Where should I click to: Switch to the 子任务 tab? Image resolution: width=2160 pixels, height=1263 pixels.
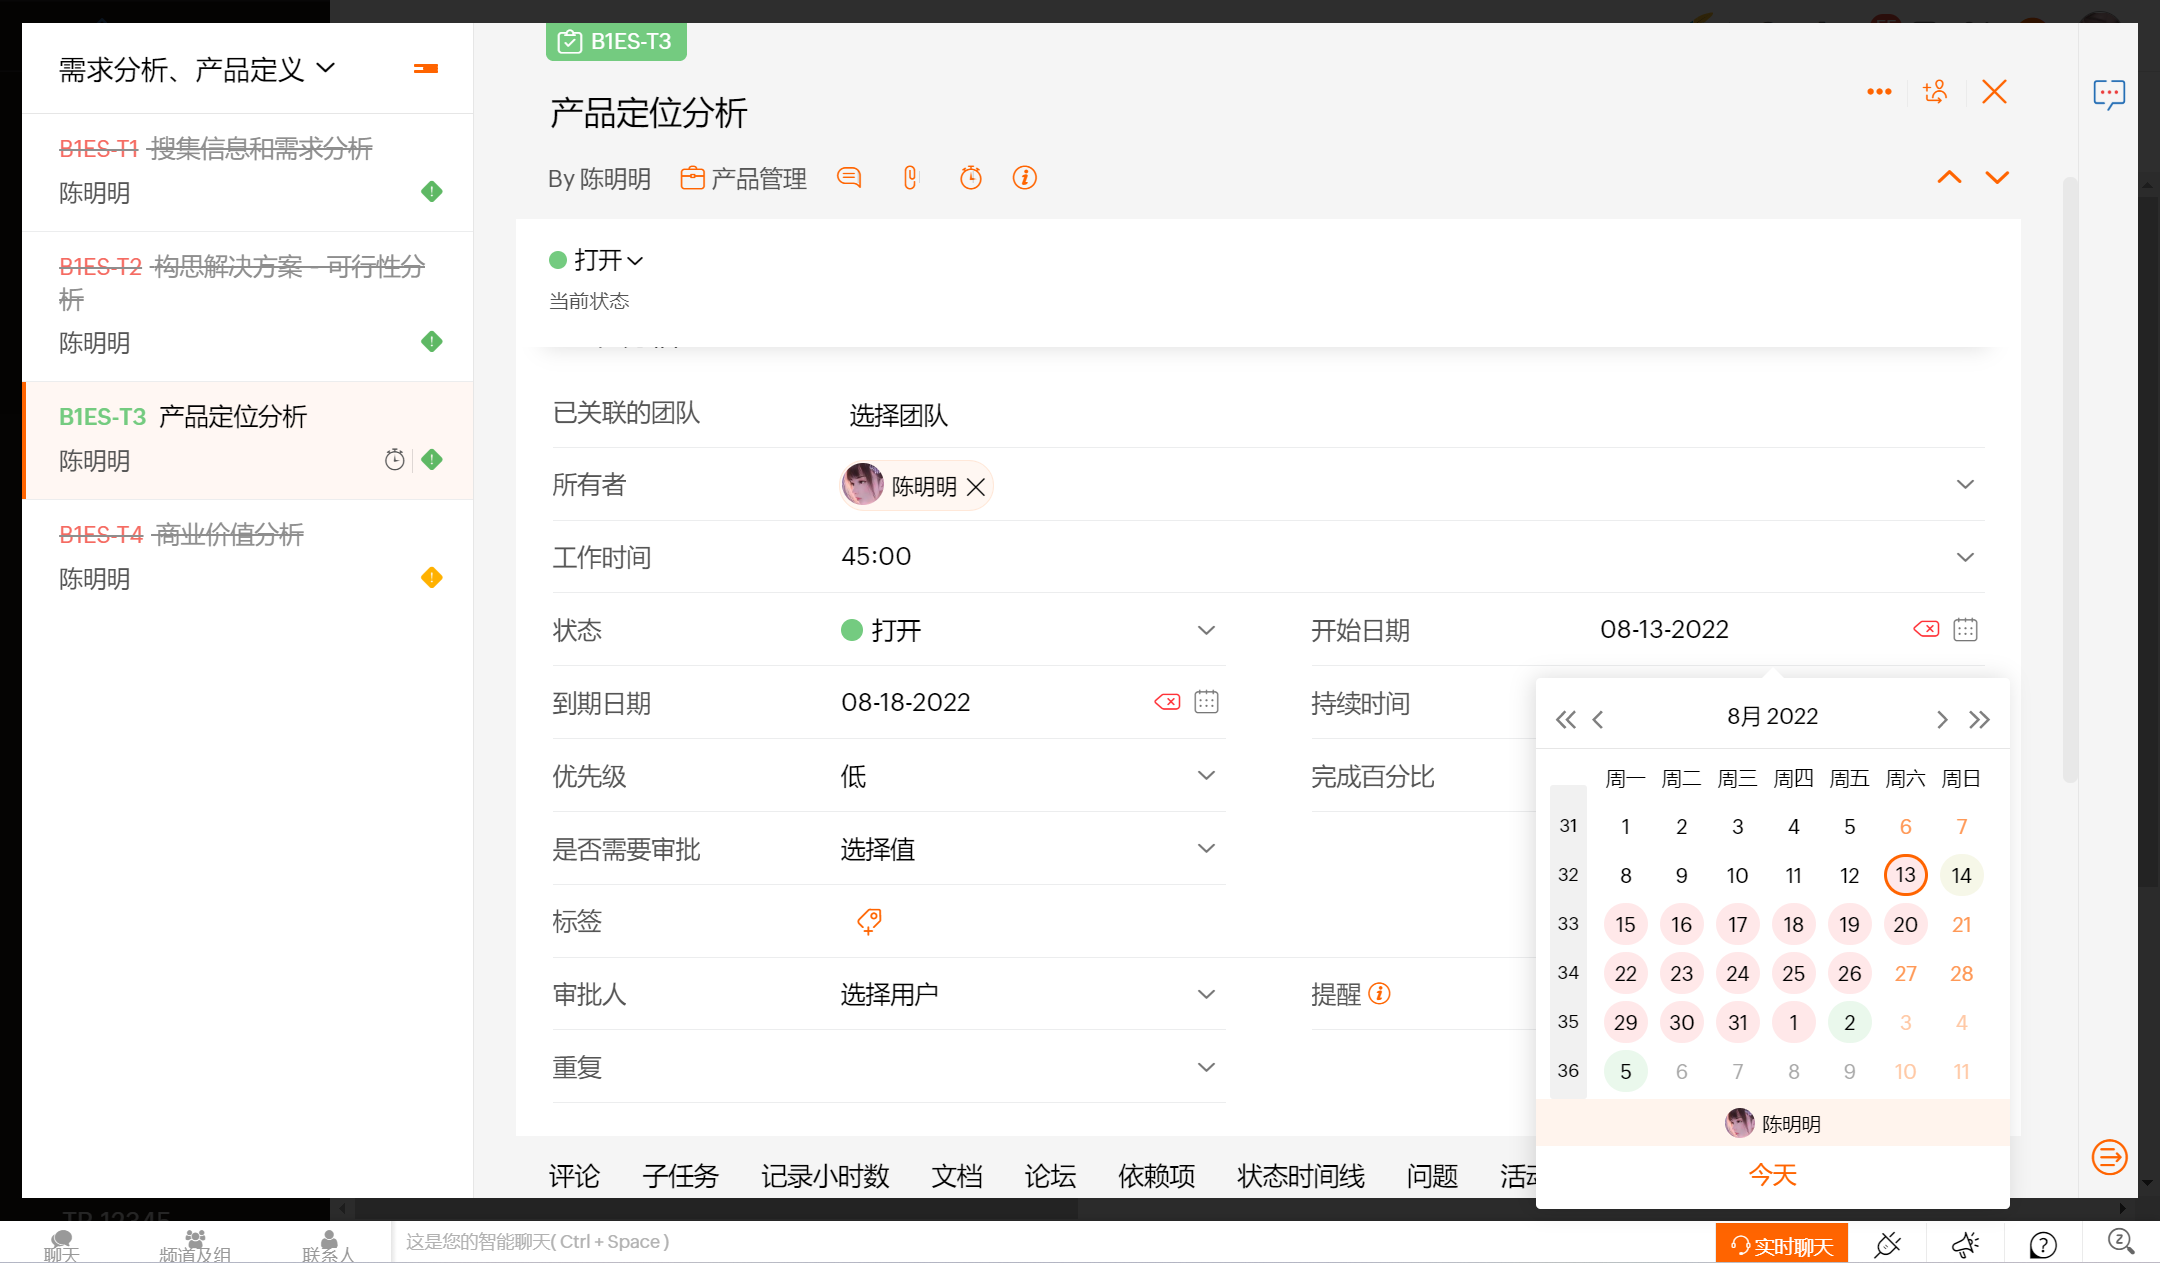pyautogui.click(x=680, y=1176)
